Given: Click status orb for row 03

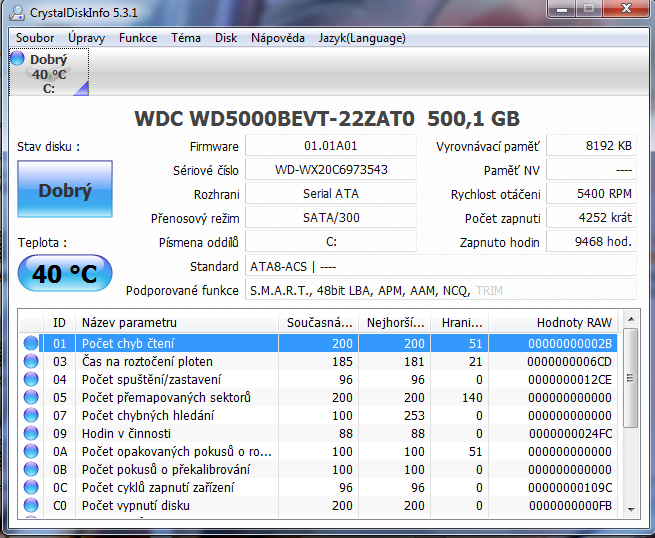Looking at the screenshot, I should click(30, 361).
